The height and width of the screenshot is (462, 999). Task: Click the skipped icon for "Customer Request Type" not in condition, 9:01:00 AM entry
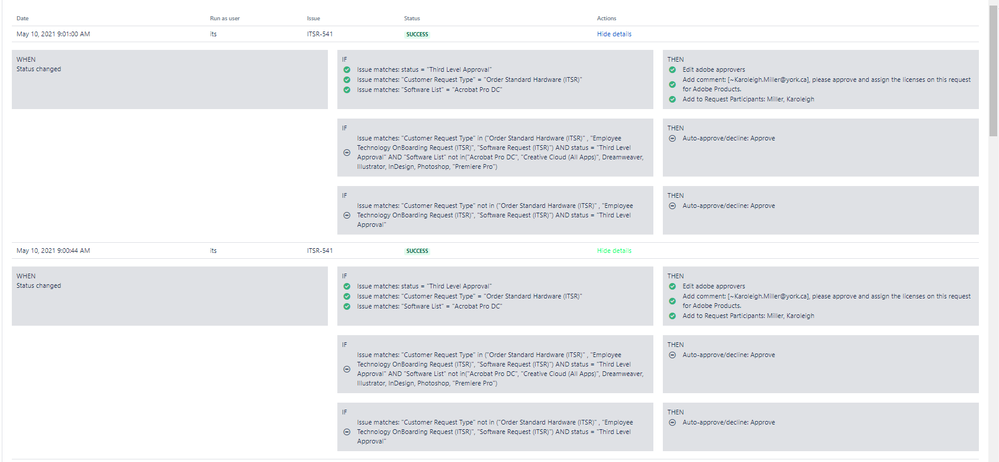[x=347, y=215]
